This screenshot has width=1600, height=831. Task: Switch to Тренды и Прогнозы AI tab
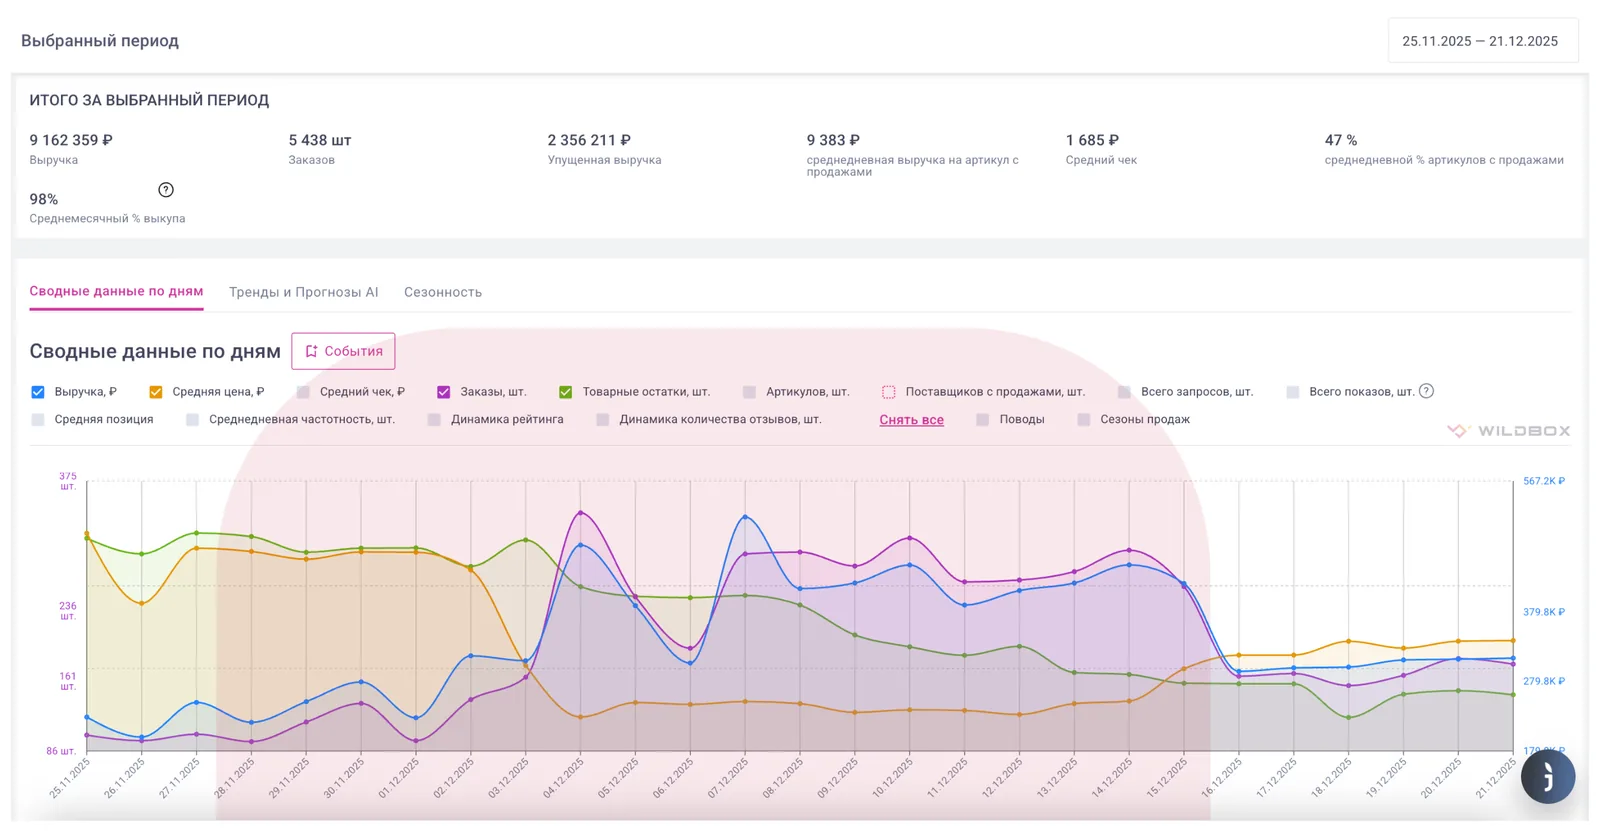point(304,292)
